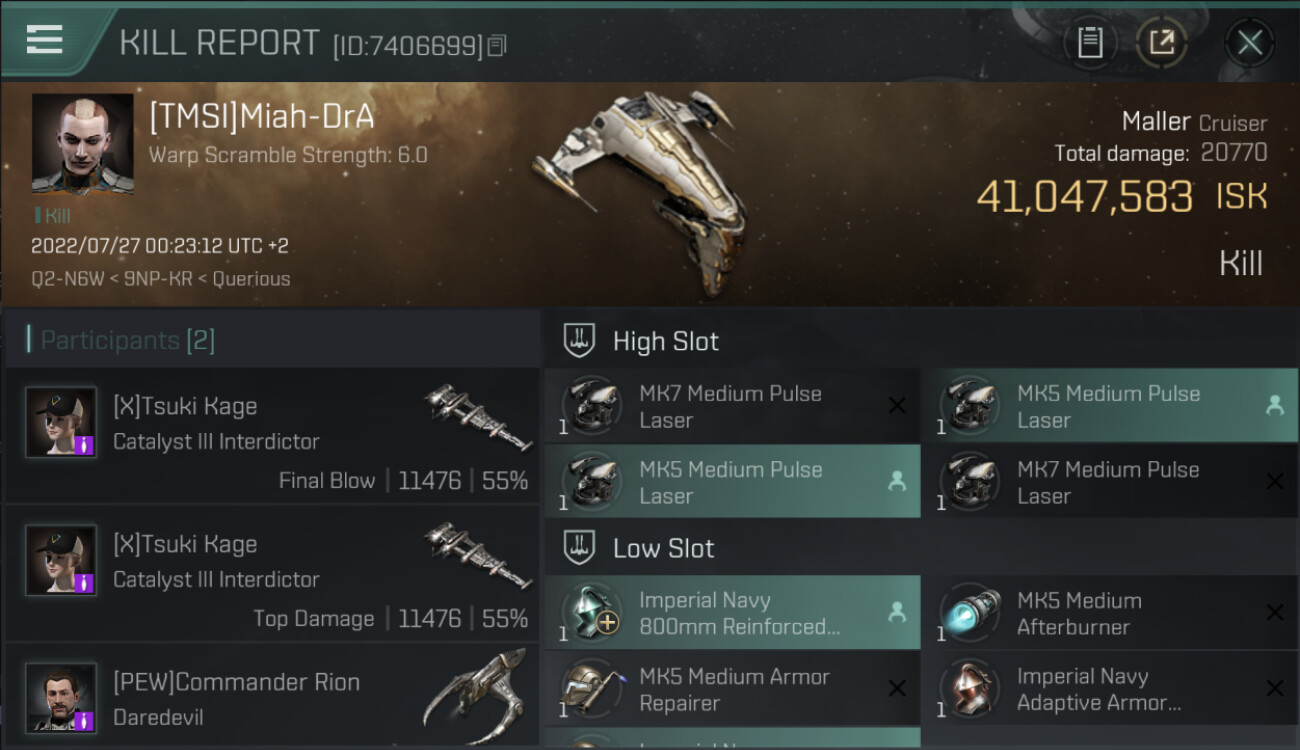Open Commander Rion's participant portrait
Screen dimensions: 1300x750
point(61,697)
